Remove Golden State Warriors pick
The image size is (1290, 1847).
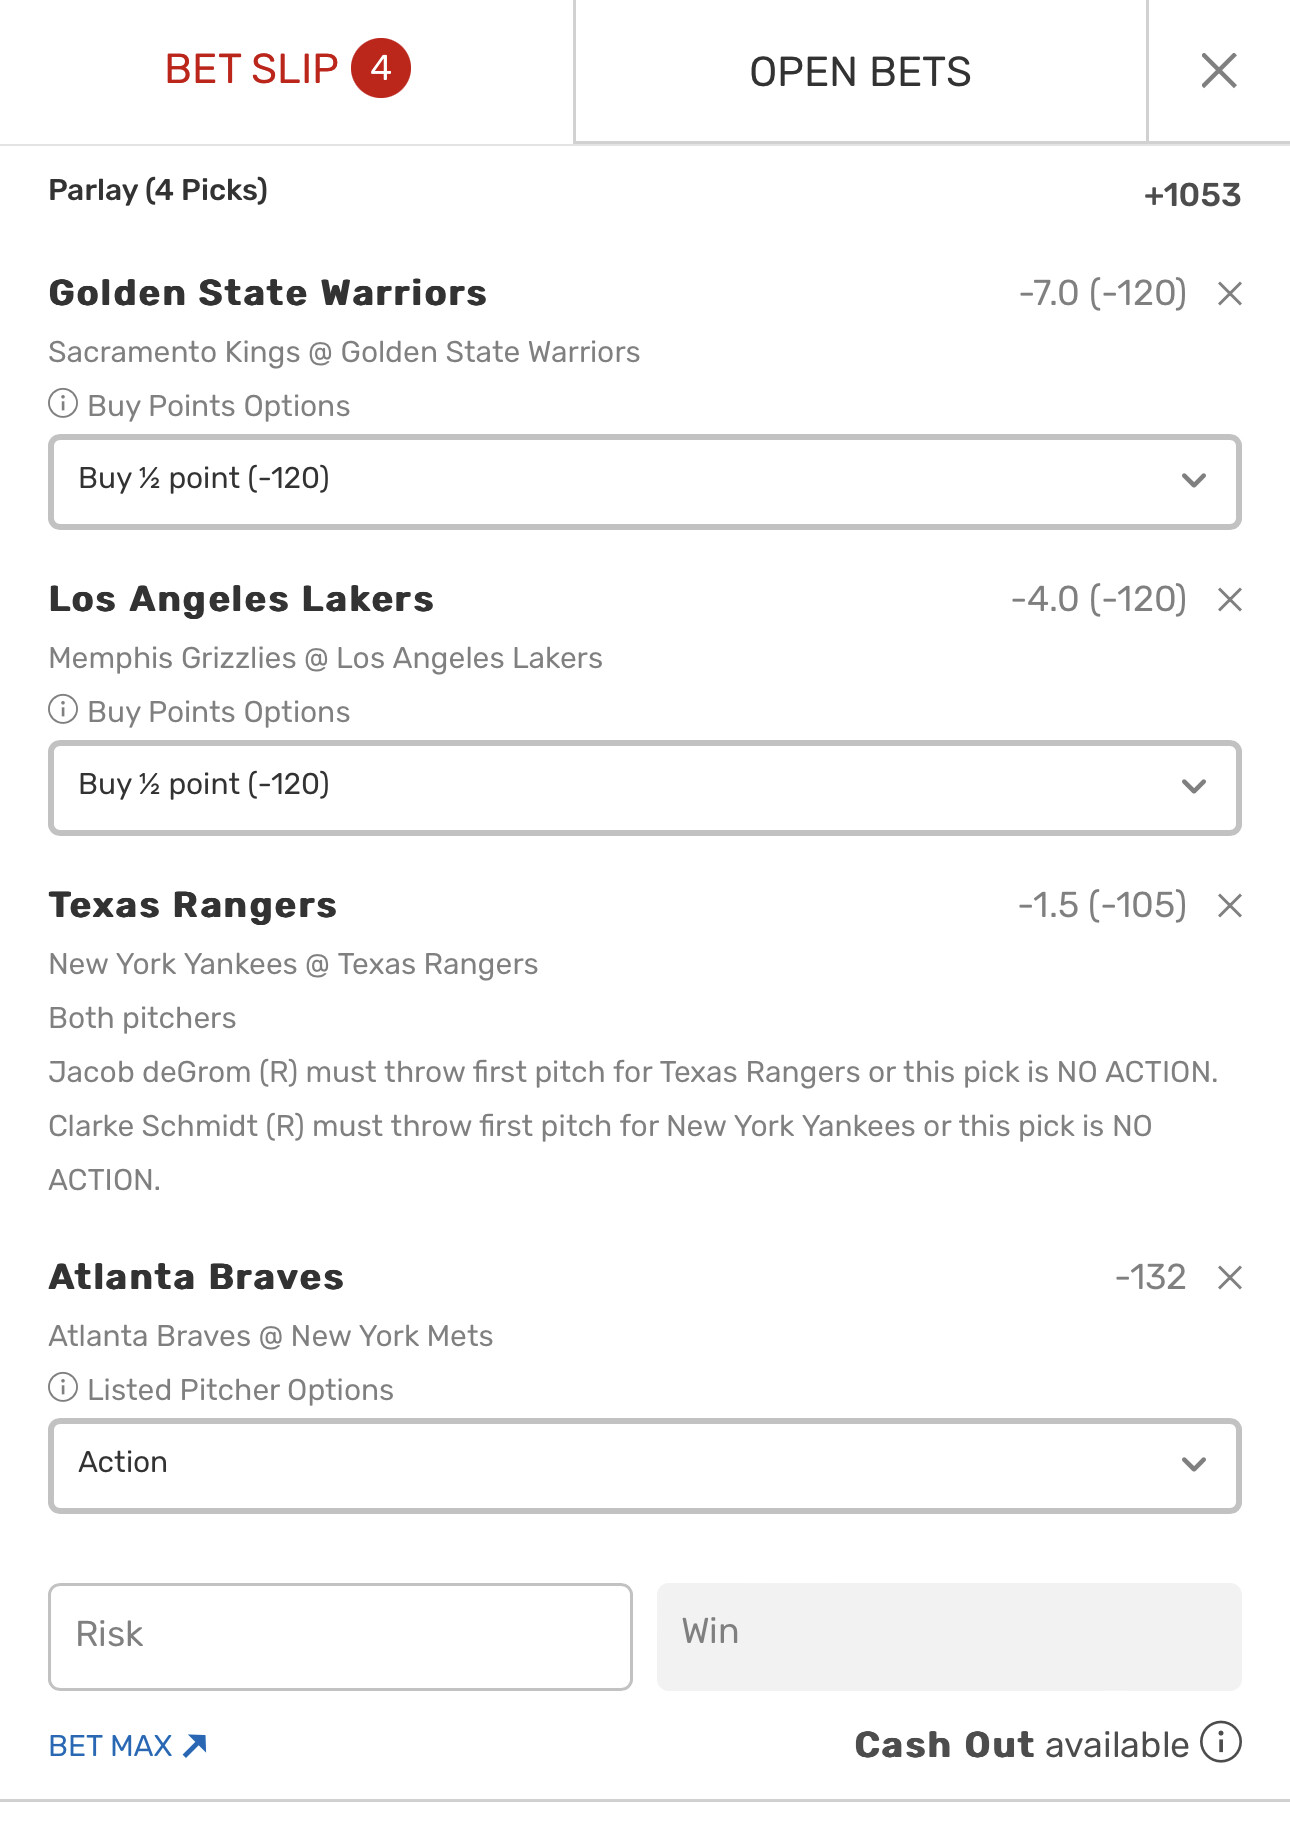click(x=1229, y=294)
